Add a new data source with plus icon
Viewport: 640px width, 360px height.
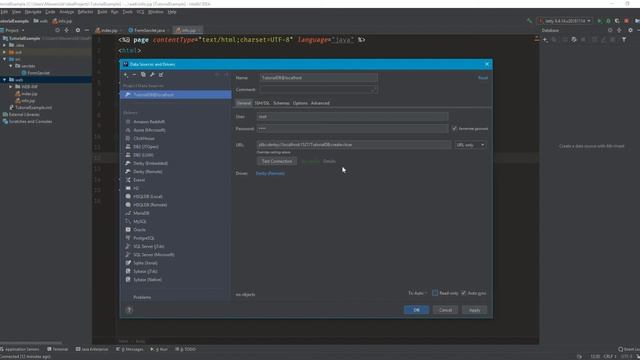point(126,75)
